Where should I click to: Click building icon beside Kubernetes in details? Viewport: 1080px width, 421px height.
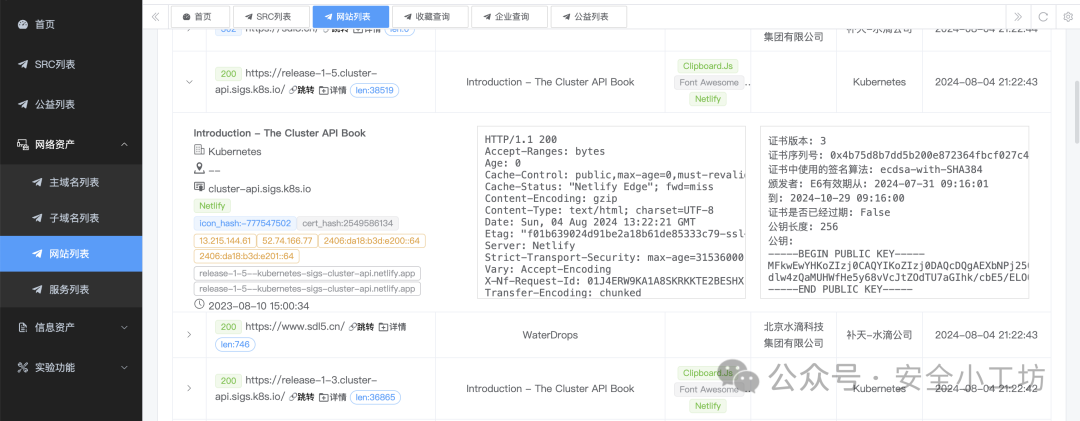[199, 150]
